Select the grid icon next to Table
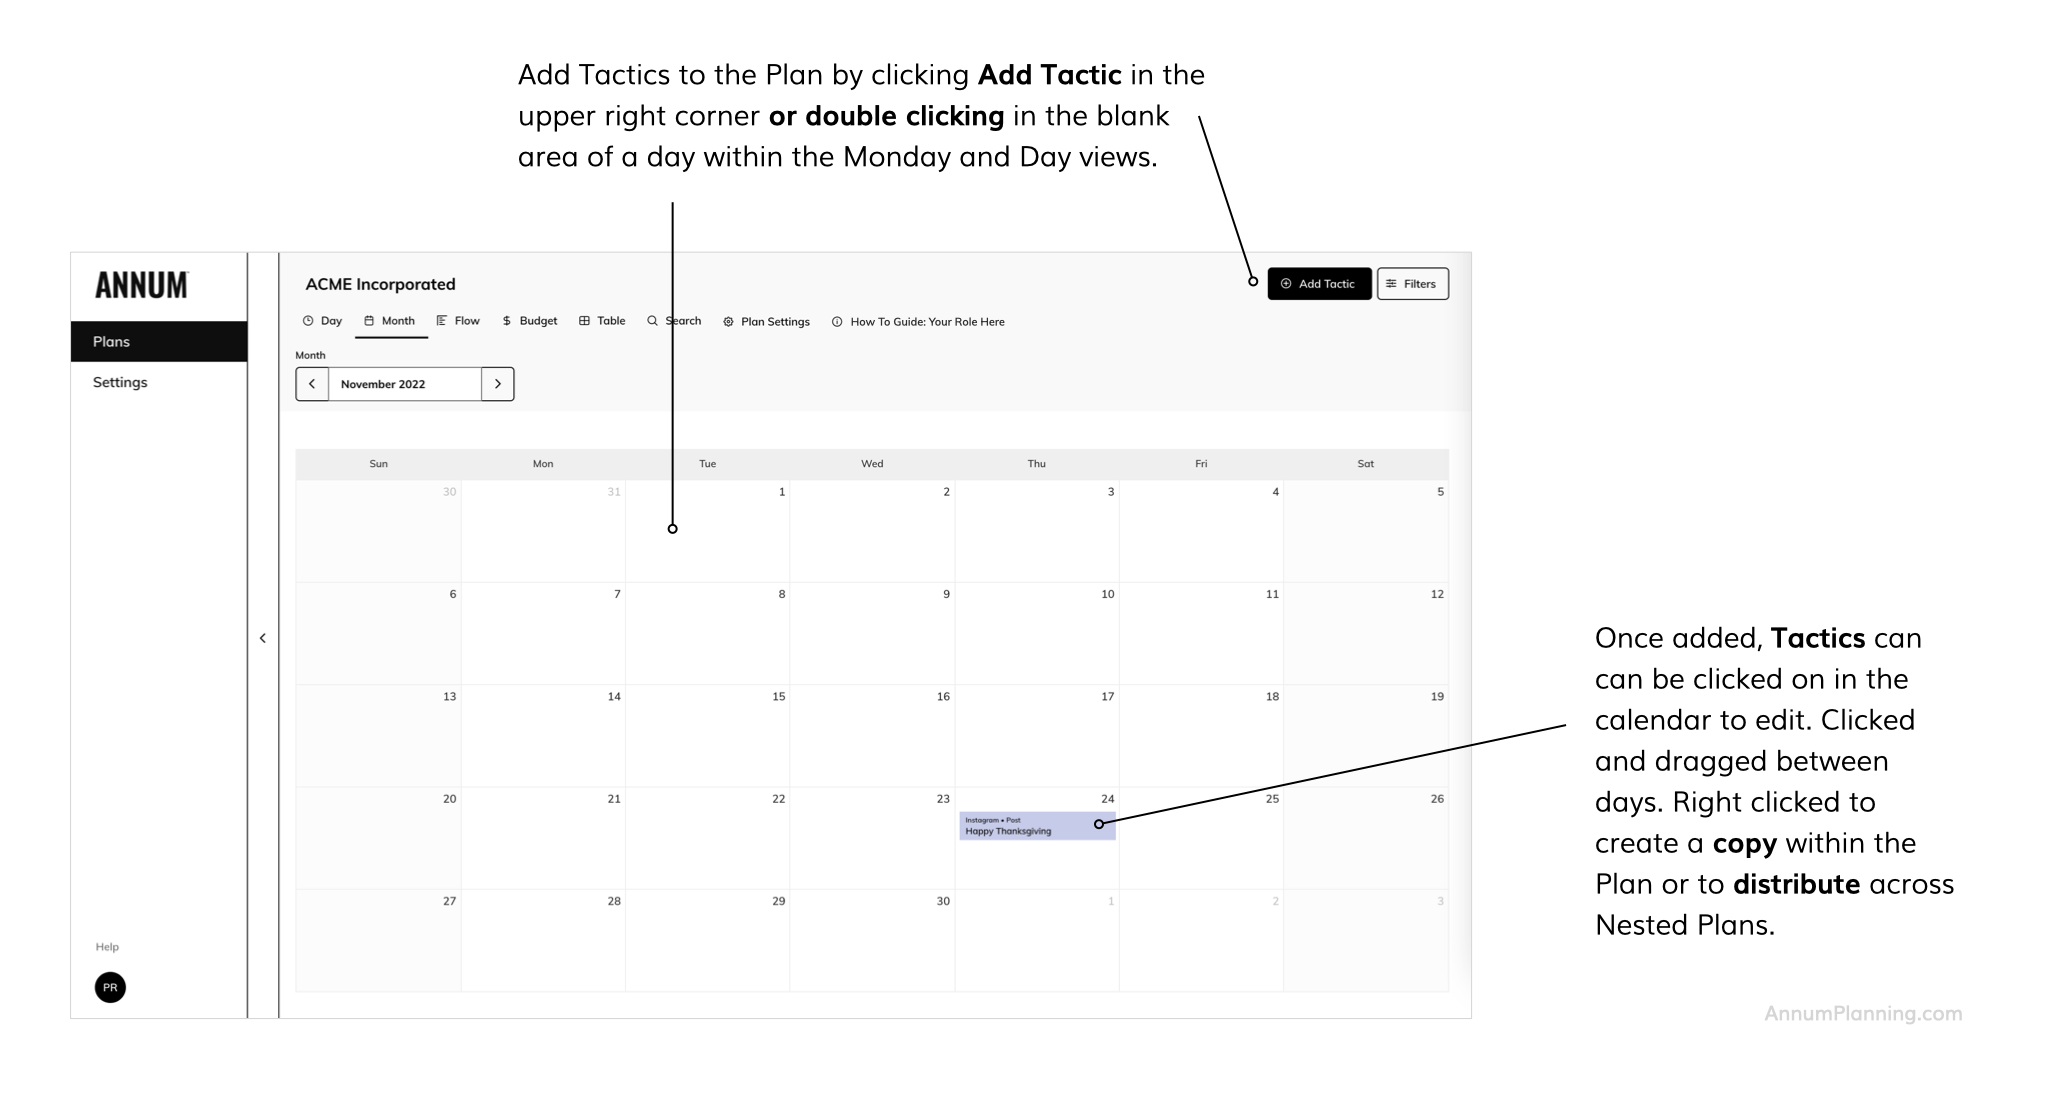 click(583, 321)
